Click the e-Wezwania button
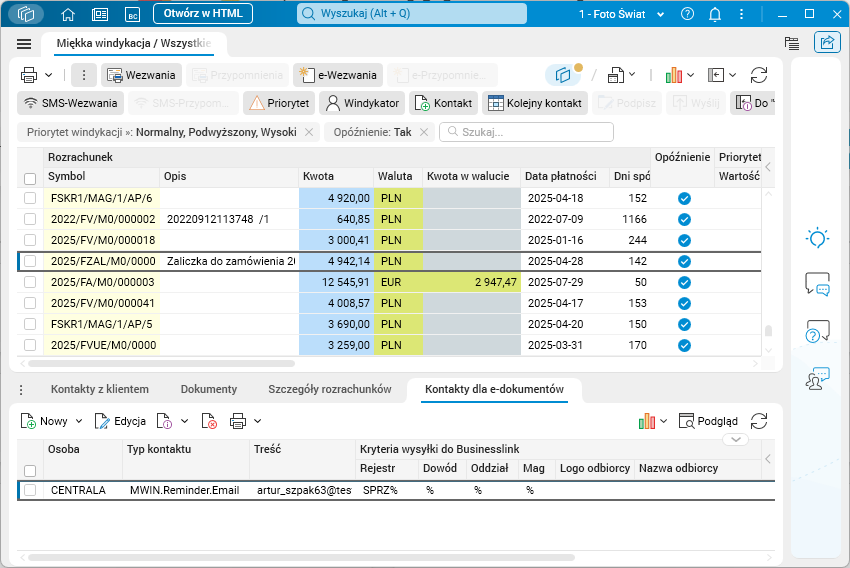This screenshot has height=568, width=850. pyautogui.click(x=338, y=75)
